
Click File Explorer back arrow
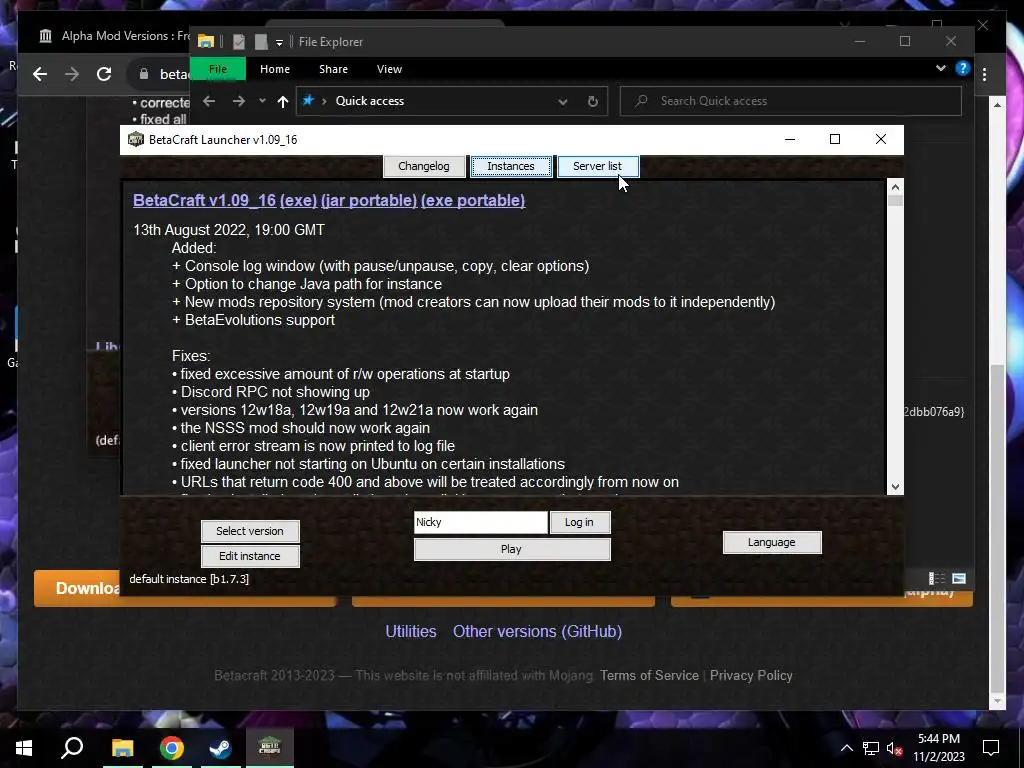point(209,101)
